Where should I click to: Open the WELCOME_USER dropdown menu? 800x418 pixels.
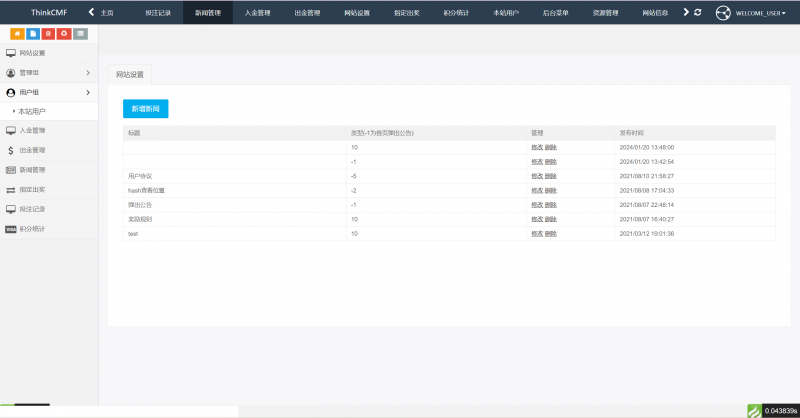click(x=761, y=13)
